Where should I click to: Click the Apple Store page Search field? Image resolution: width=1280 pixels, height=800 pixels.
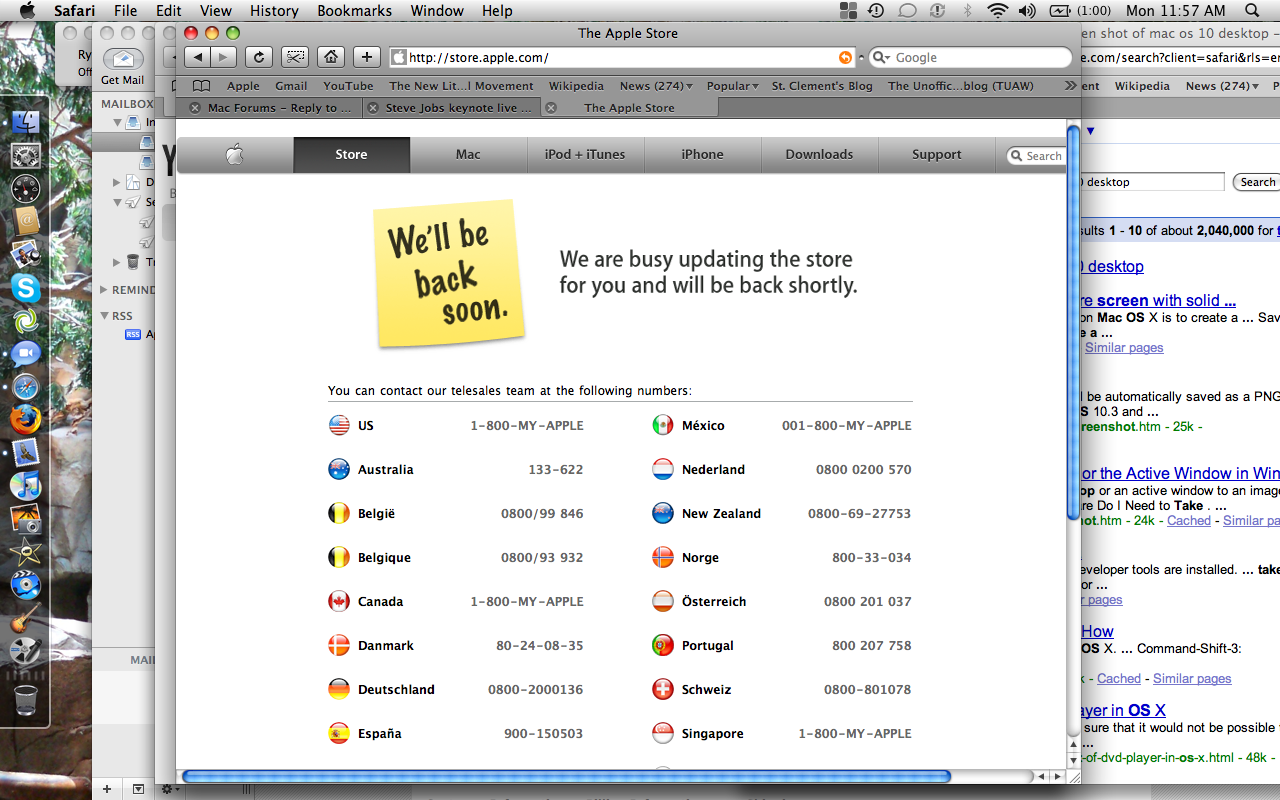1035,156
